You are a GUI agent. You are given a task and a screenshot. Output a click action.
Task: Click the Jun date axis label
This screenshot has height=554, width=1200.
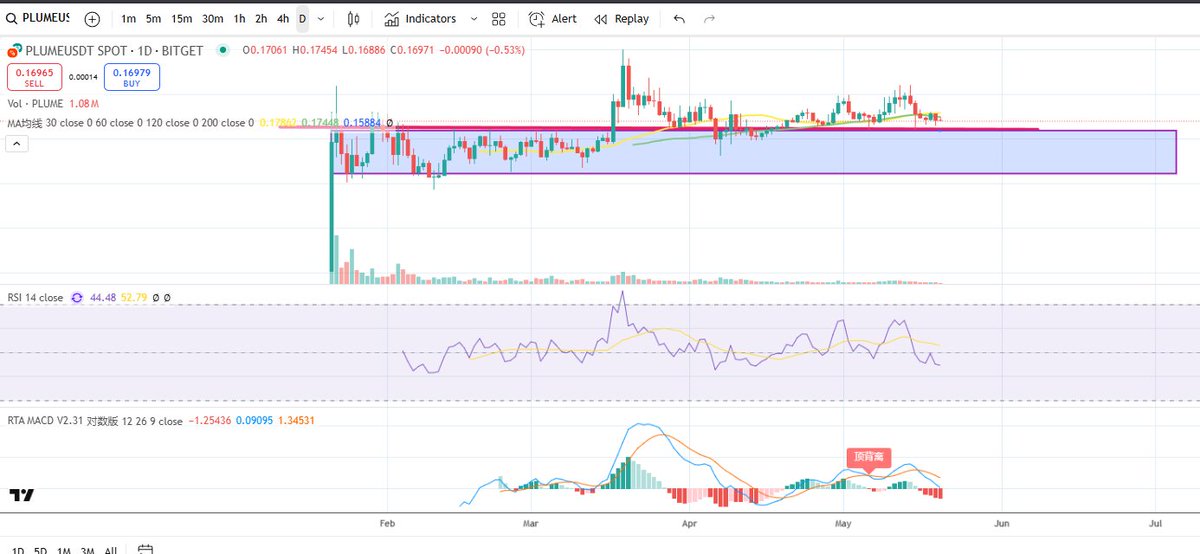1001,522
